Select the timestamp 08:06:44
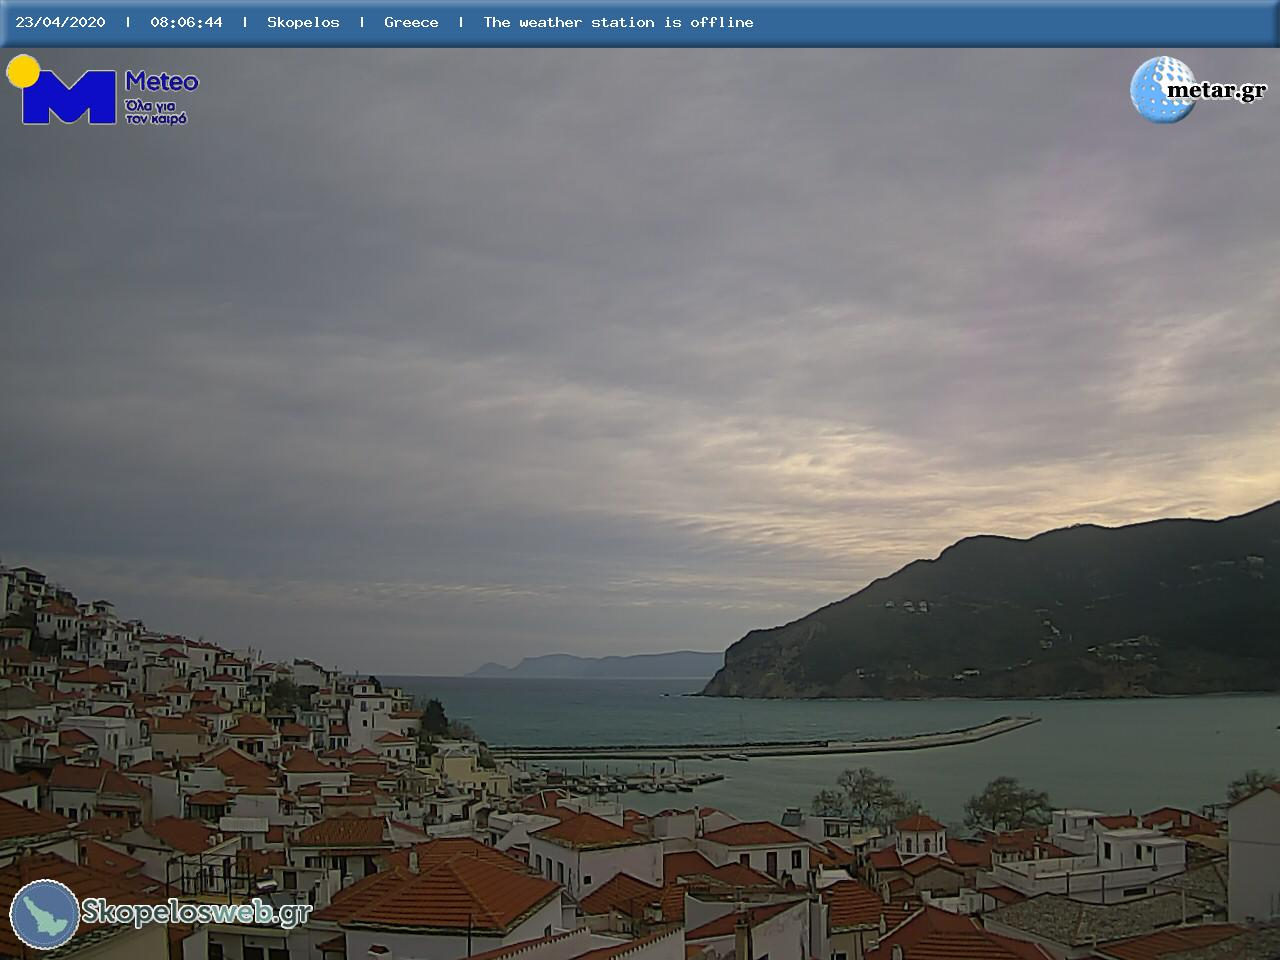The height and width of the screenshot is (960, 1280). [x=186, y=22]
